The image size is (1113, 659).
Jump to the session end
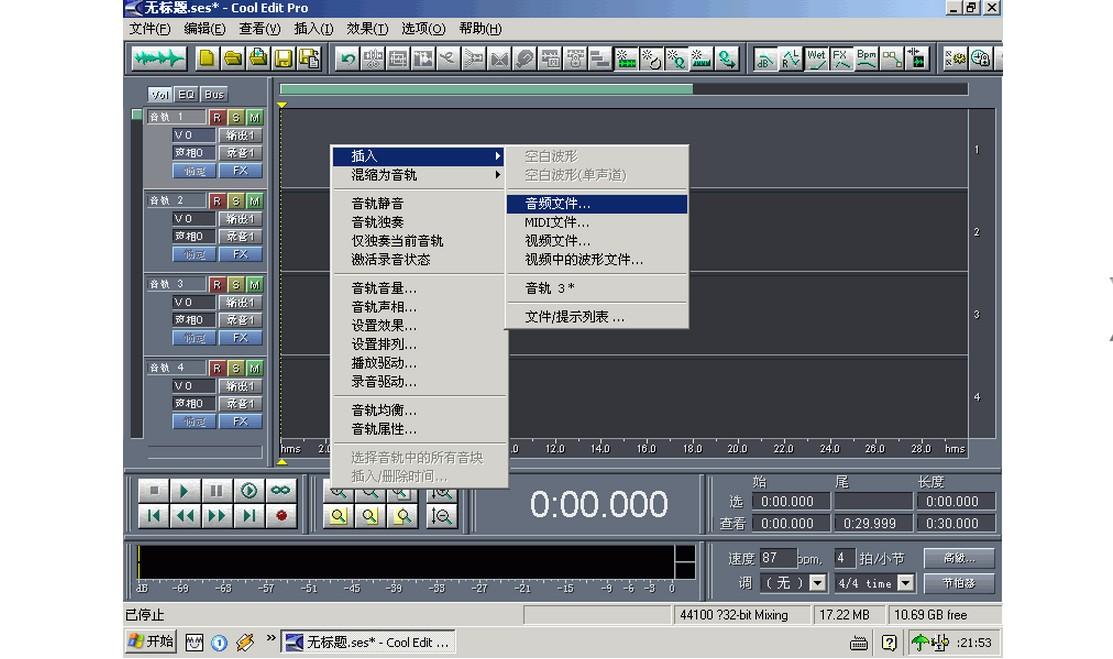(x=248, y=516)
